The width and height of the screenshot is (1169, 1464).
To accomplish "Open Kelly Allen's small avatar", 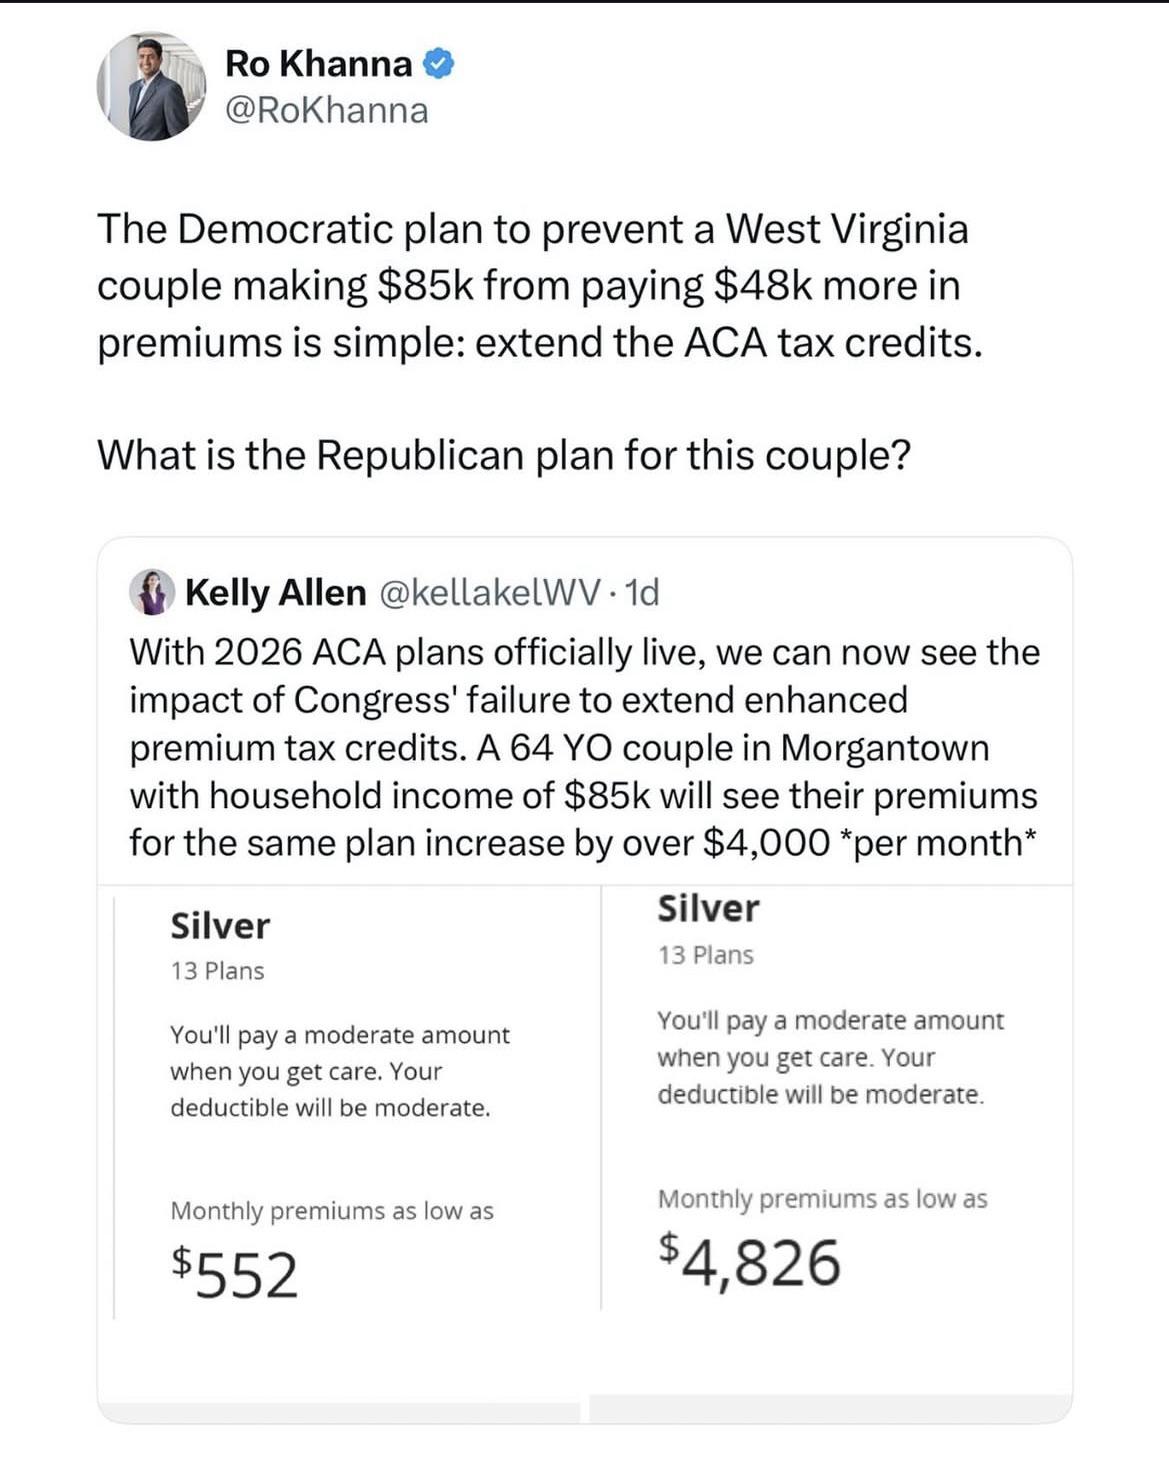I will pyautogui.click(x=152, y=592).
